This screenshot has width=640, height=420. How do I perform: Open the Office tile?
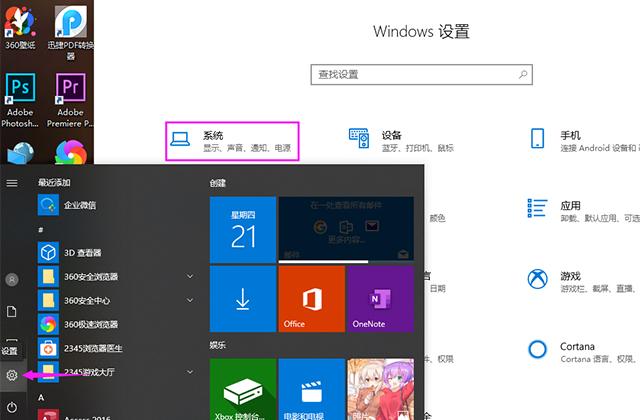click(312, 299)
